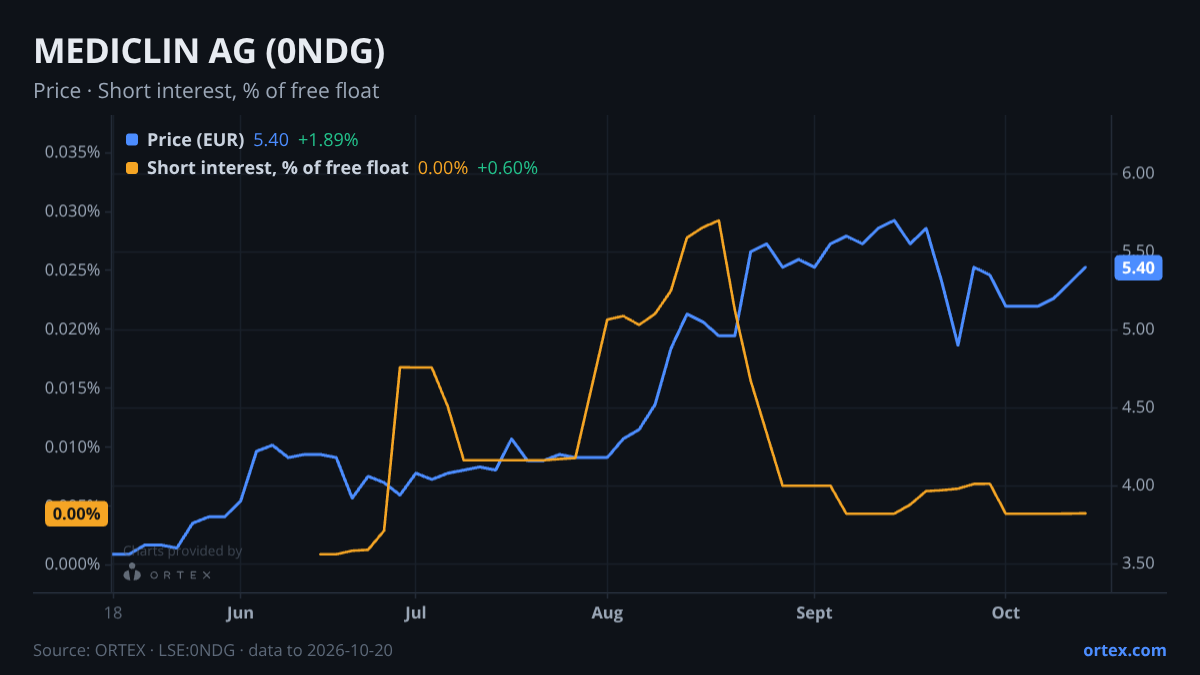The image size is (1200, 675).
Task: Click the 0.015% left axis label
Action: (73, 388)
